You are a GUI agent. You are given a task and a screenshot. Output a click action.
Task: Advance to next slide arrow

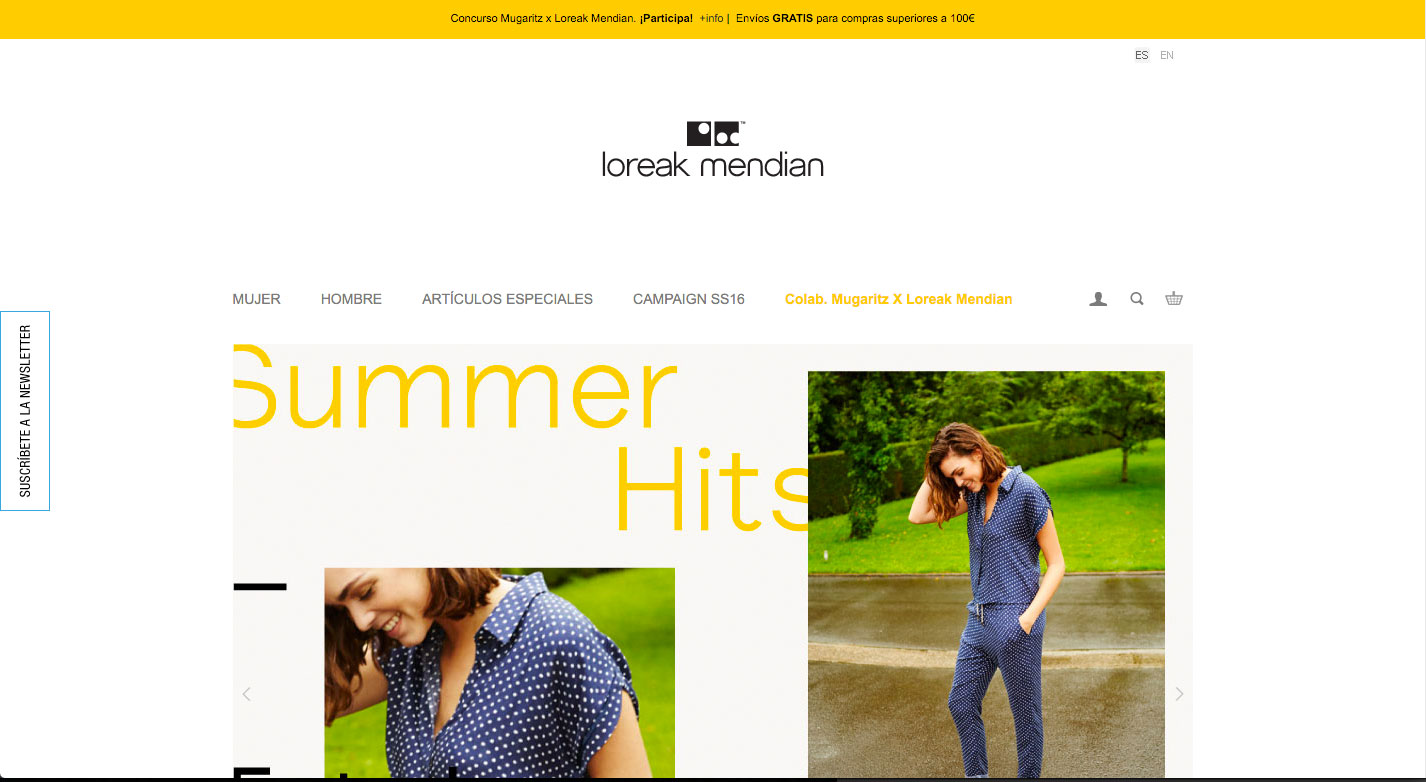[1179, 693]
